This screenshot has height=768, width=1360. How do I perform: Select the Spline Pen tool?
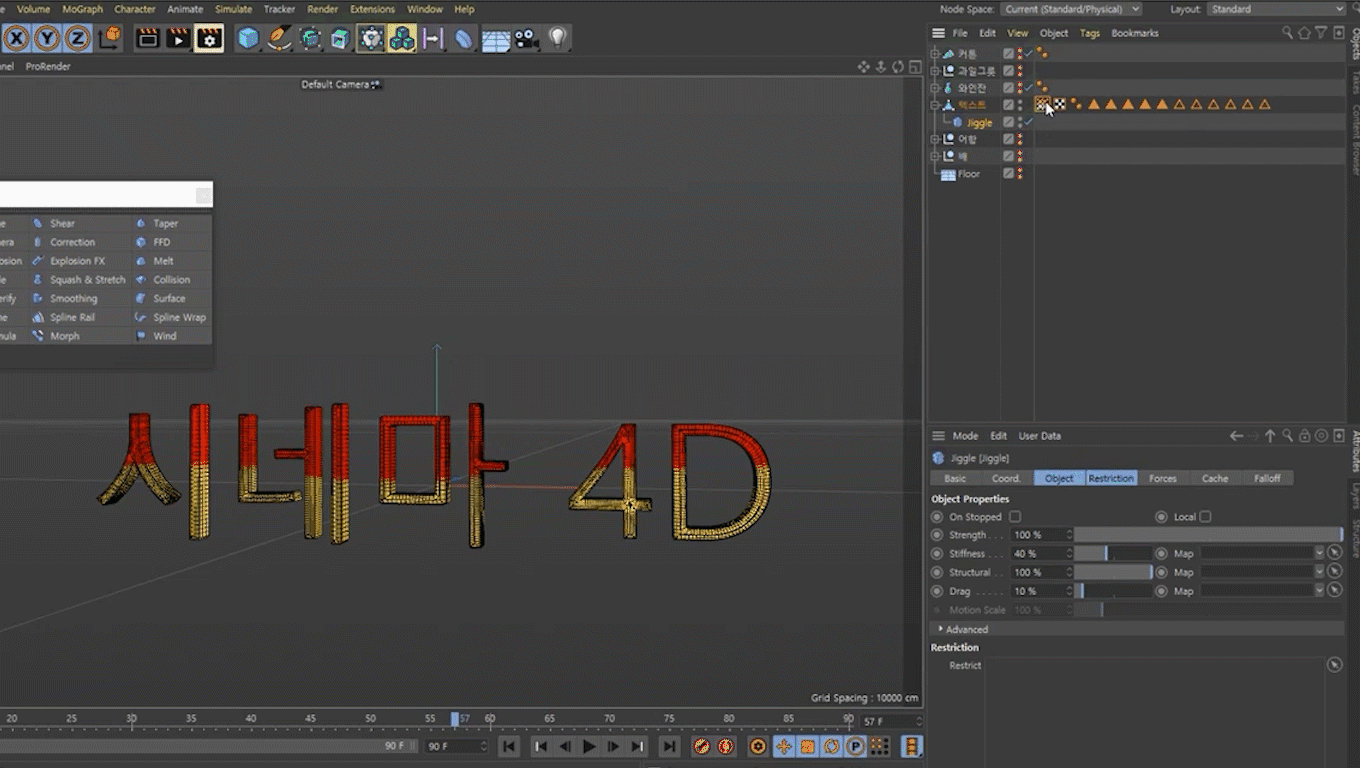(x=280, y=39)
